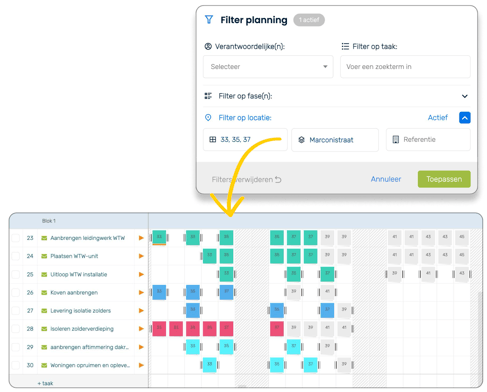The width and height of the screenshot is (487, 392).
Task: Select the Marconistraat location filter
Action: click(x=335, y=140)
